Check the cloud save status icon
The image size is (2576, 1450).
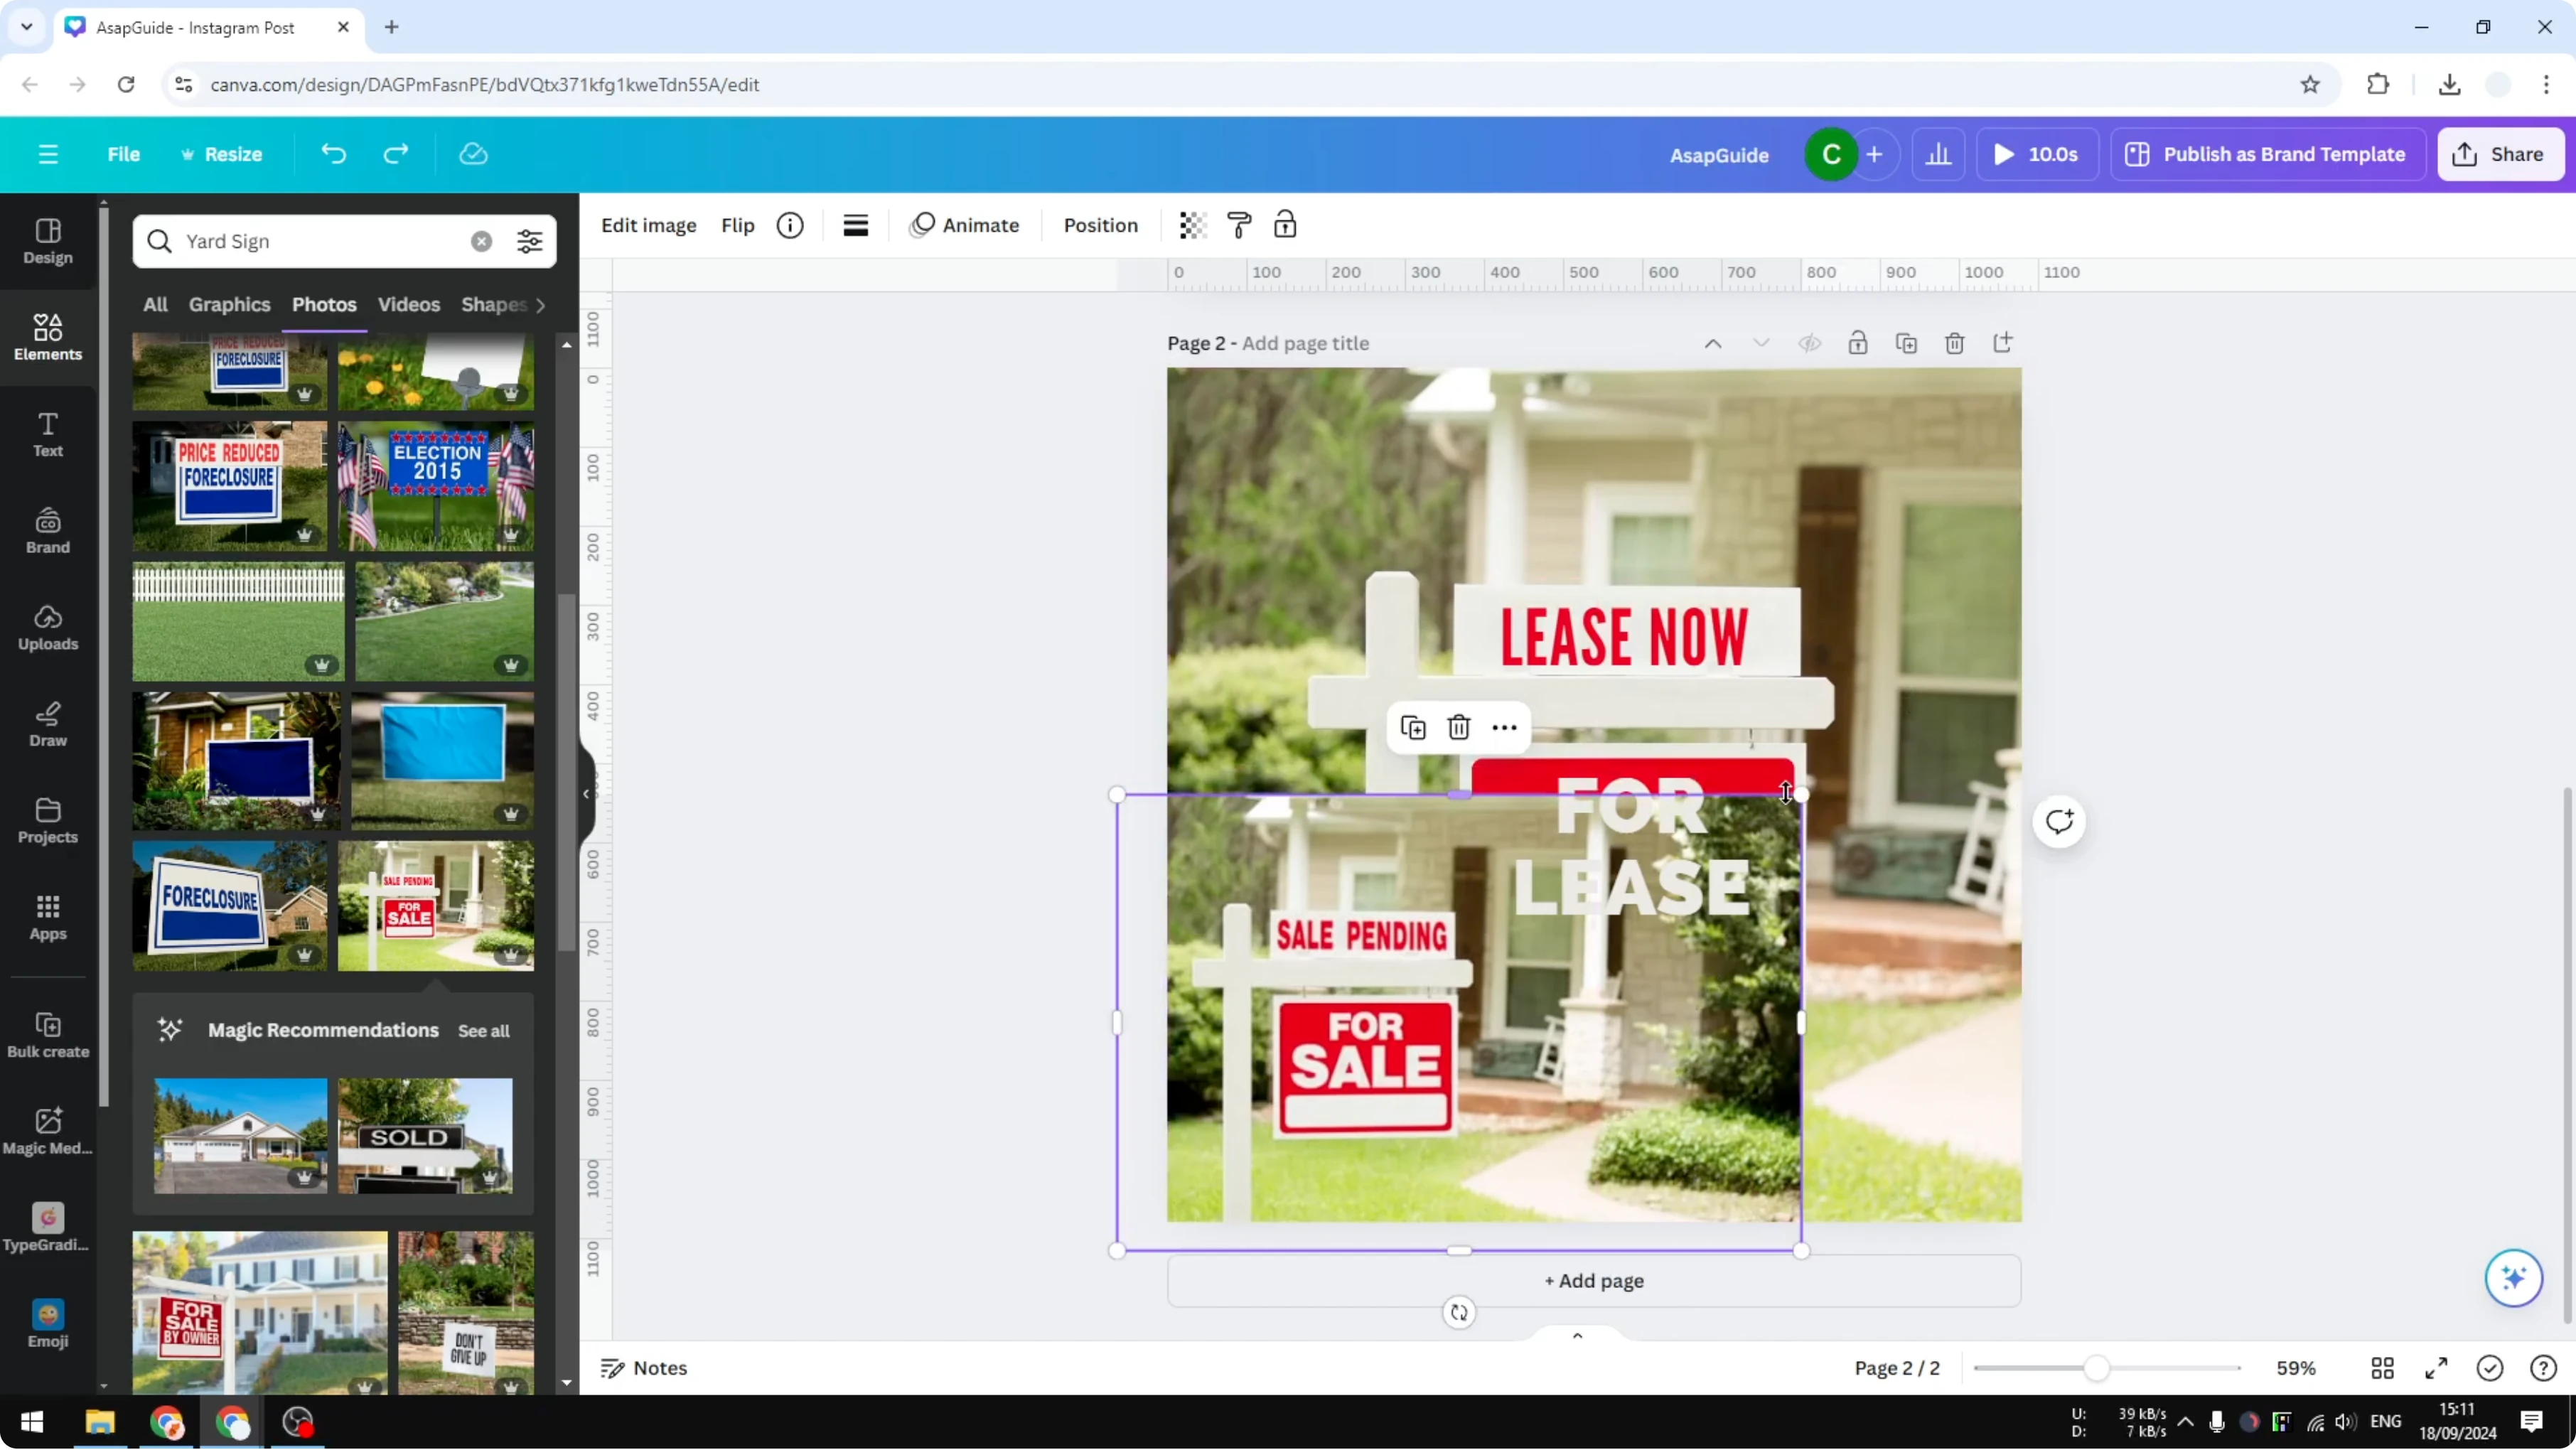click(473, 154)
